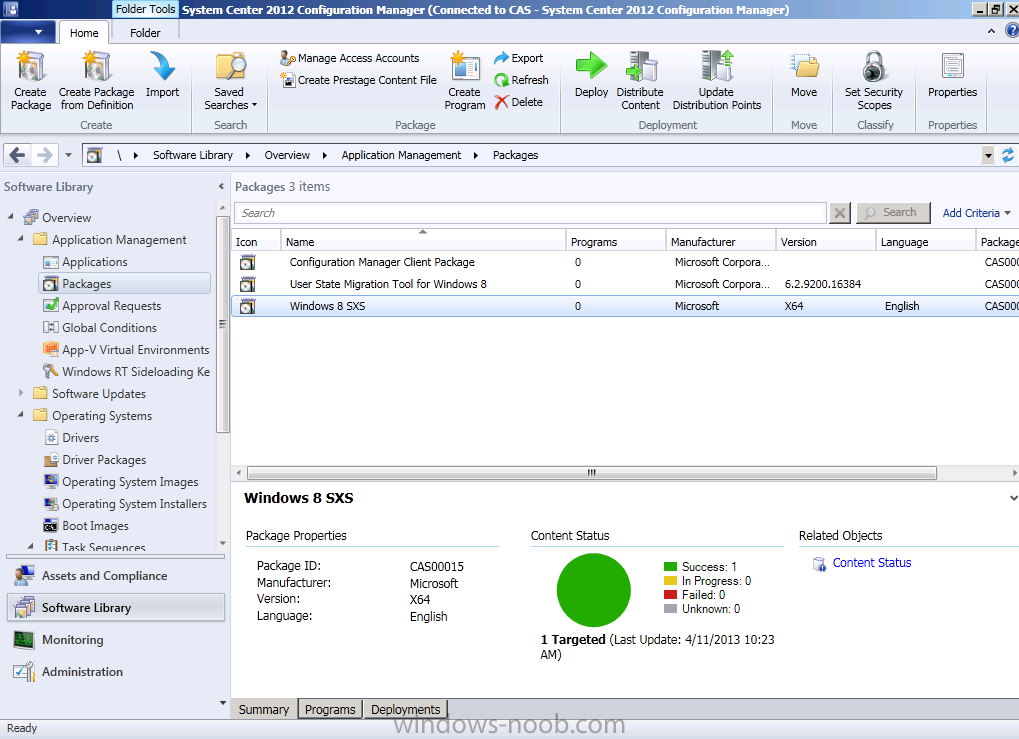Open the Deployments tab
This screenshot has width=1019, height=739.
406,709
